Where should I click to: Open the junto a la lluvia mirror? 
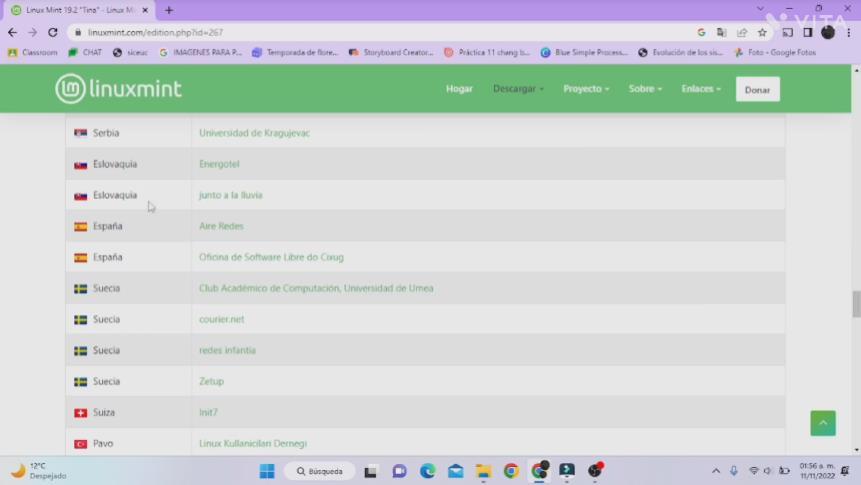coord(231,195)
